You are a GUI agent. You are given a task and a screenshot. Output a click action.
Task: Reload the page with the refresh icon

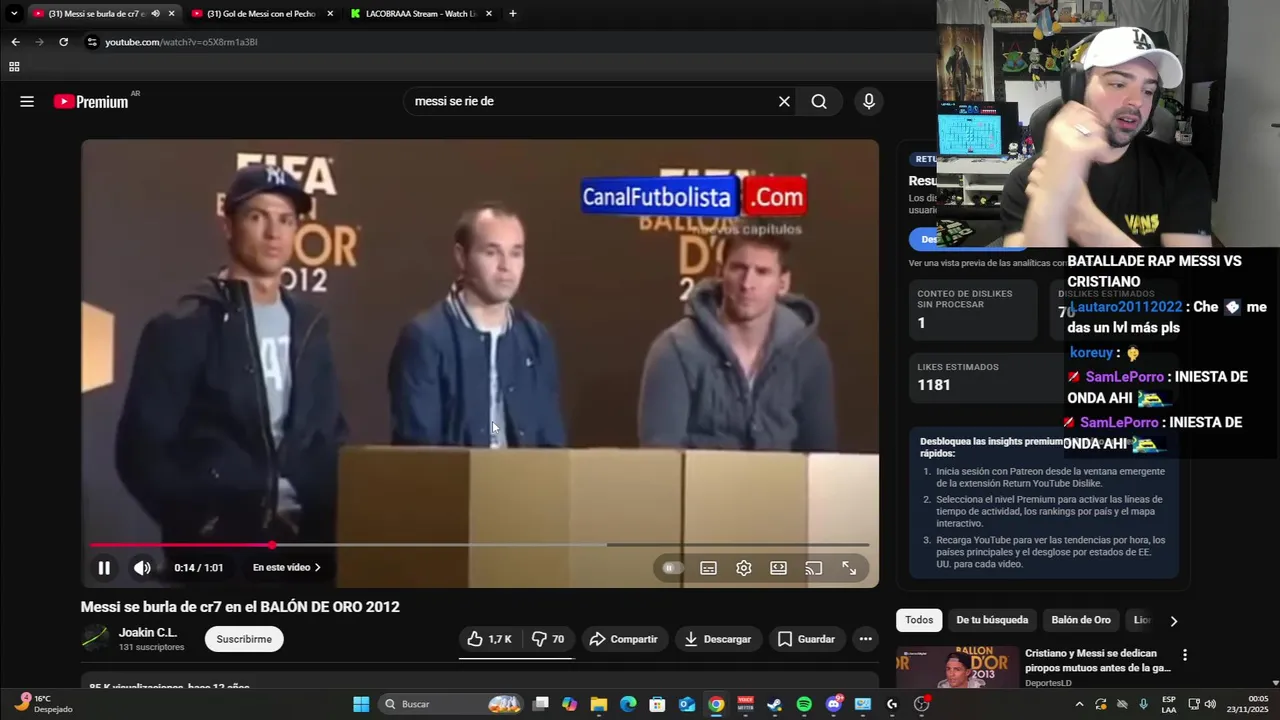point(63,42)
